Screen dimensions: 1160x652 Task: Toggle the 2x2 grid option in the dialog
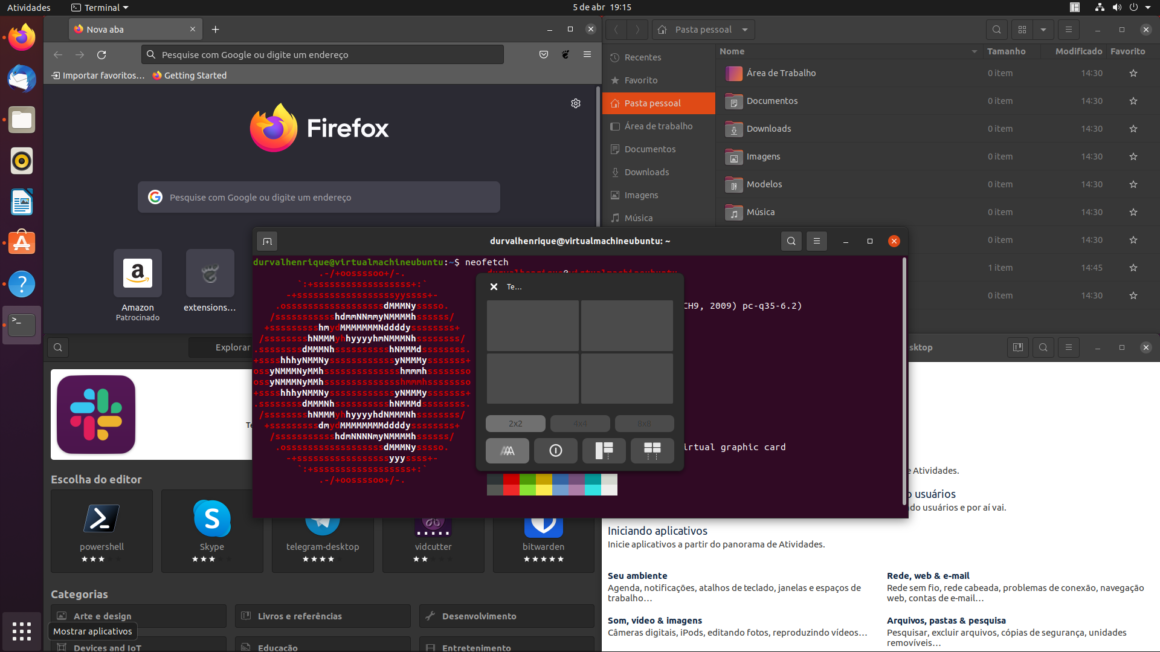click(514, 423)
